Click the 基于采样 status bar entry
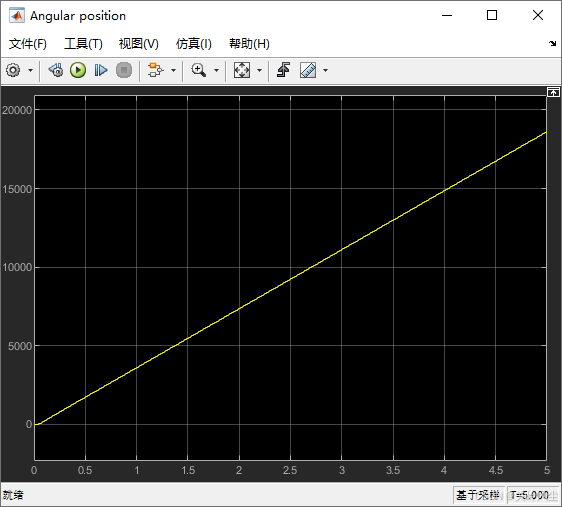Screen dimensions: 562x507 pyautogui.click(x=478, y=495)
